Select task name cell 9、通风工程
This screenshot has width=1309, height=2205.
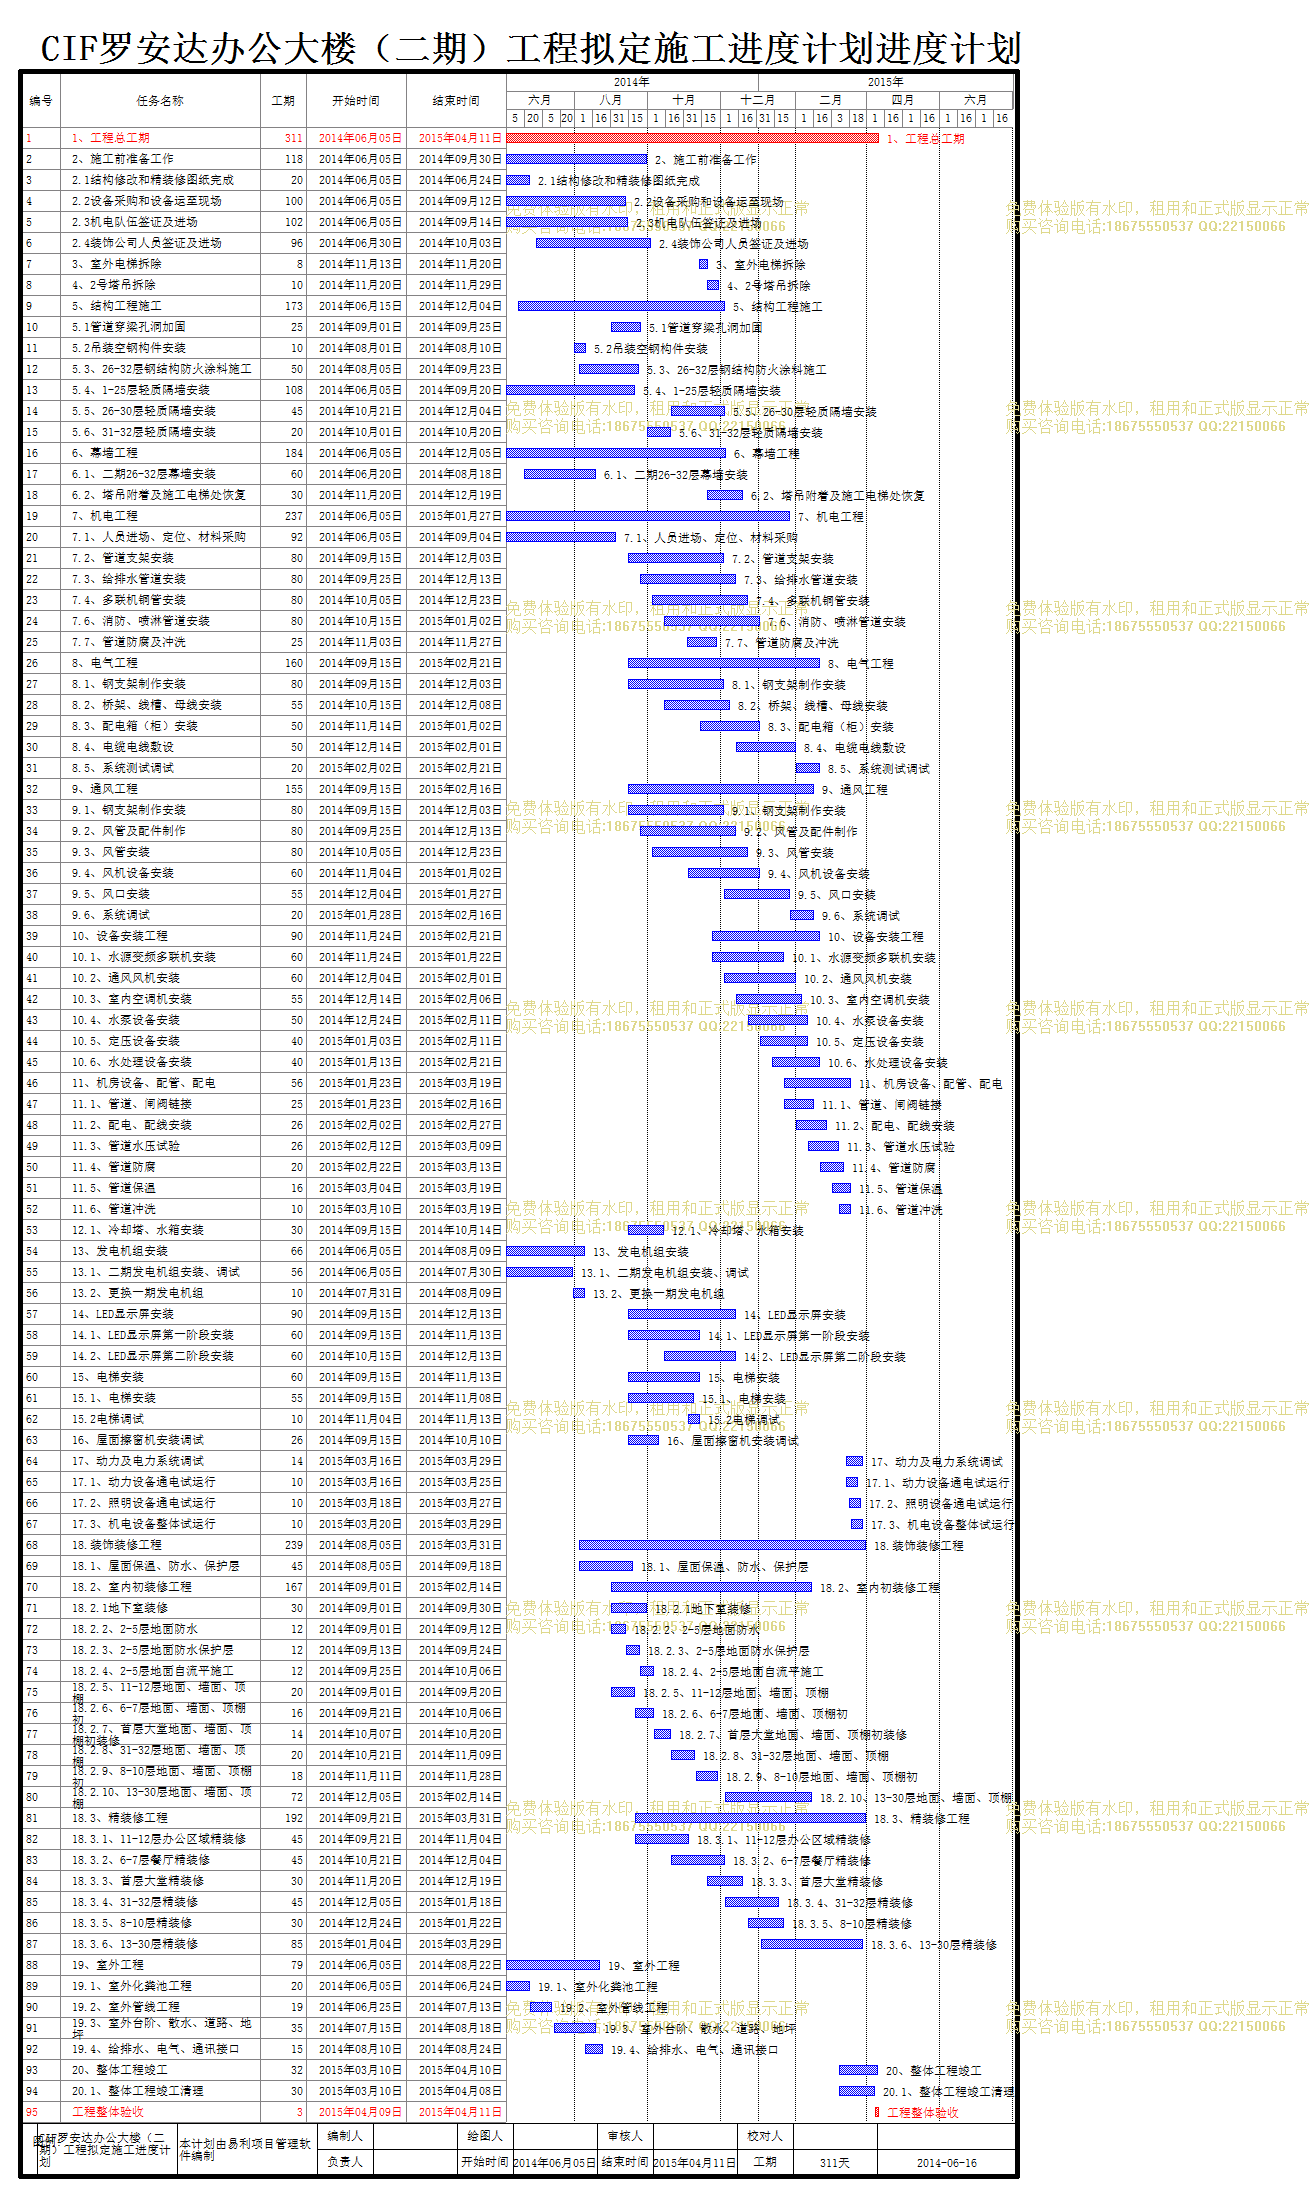(160, 789)
